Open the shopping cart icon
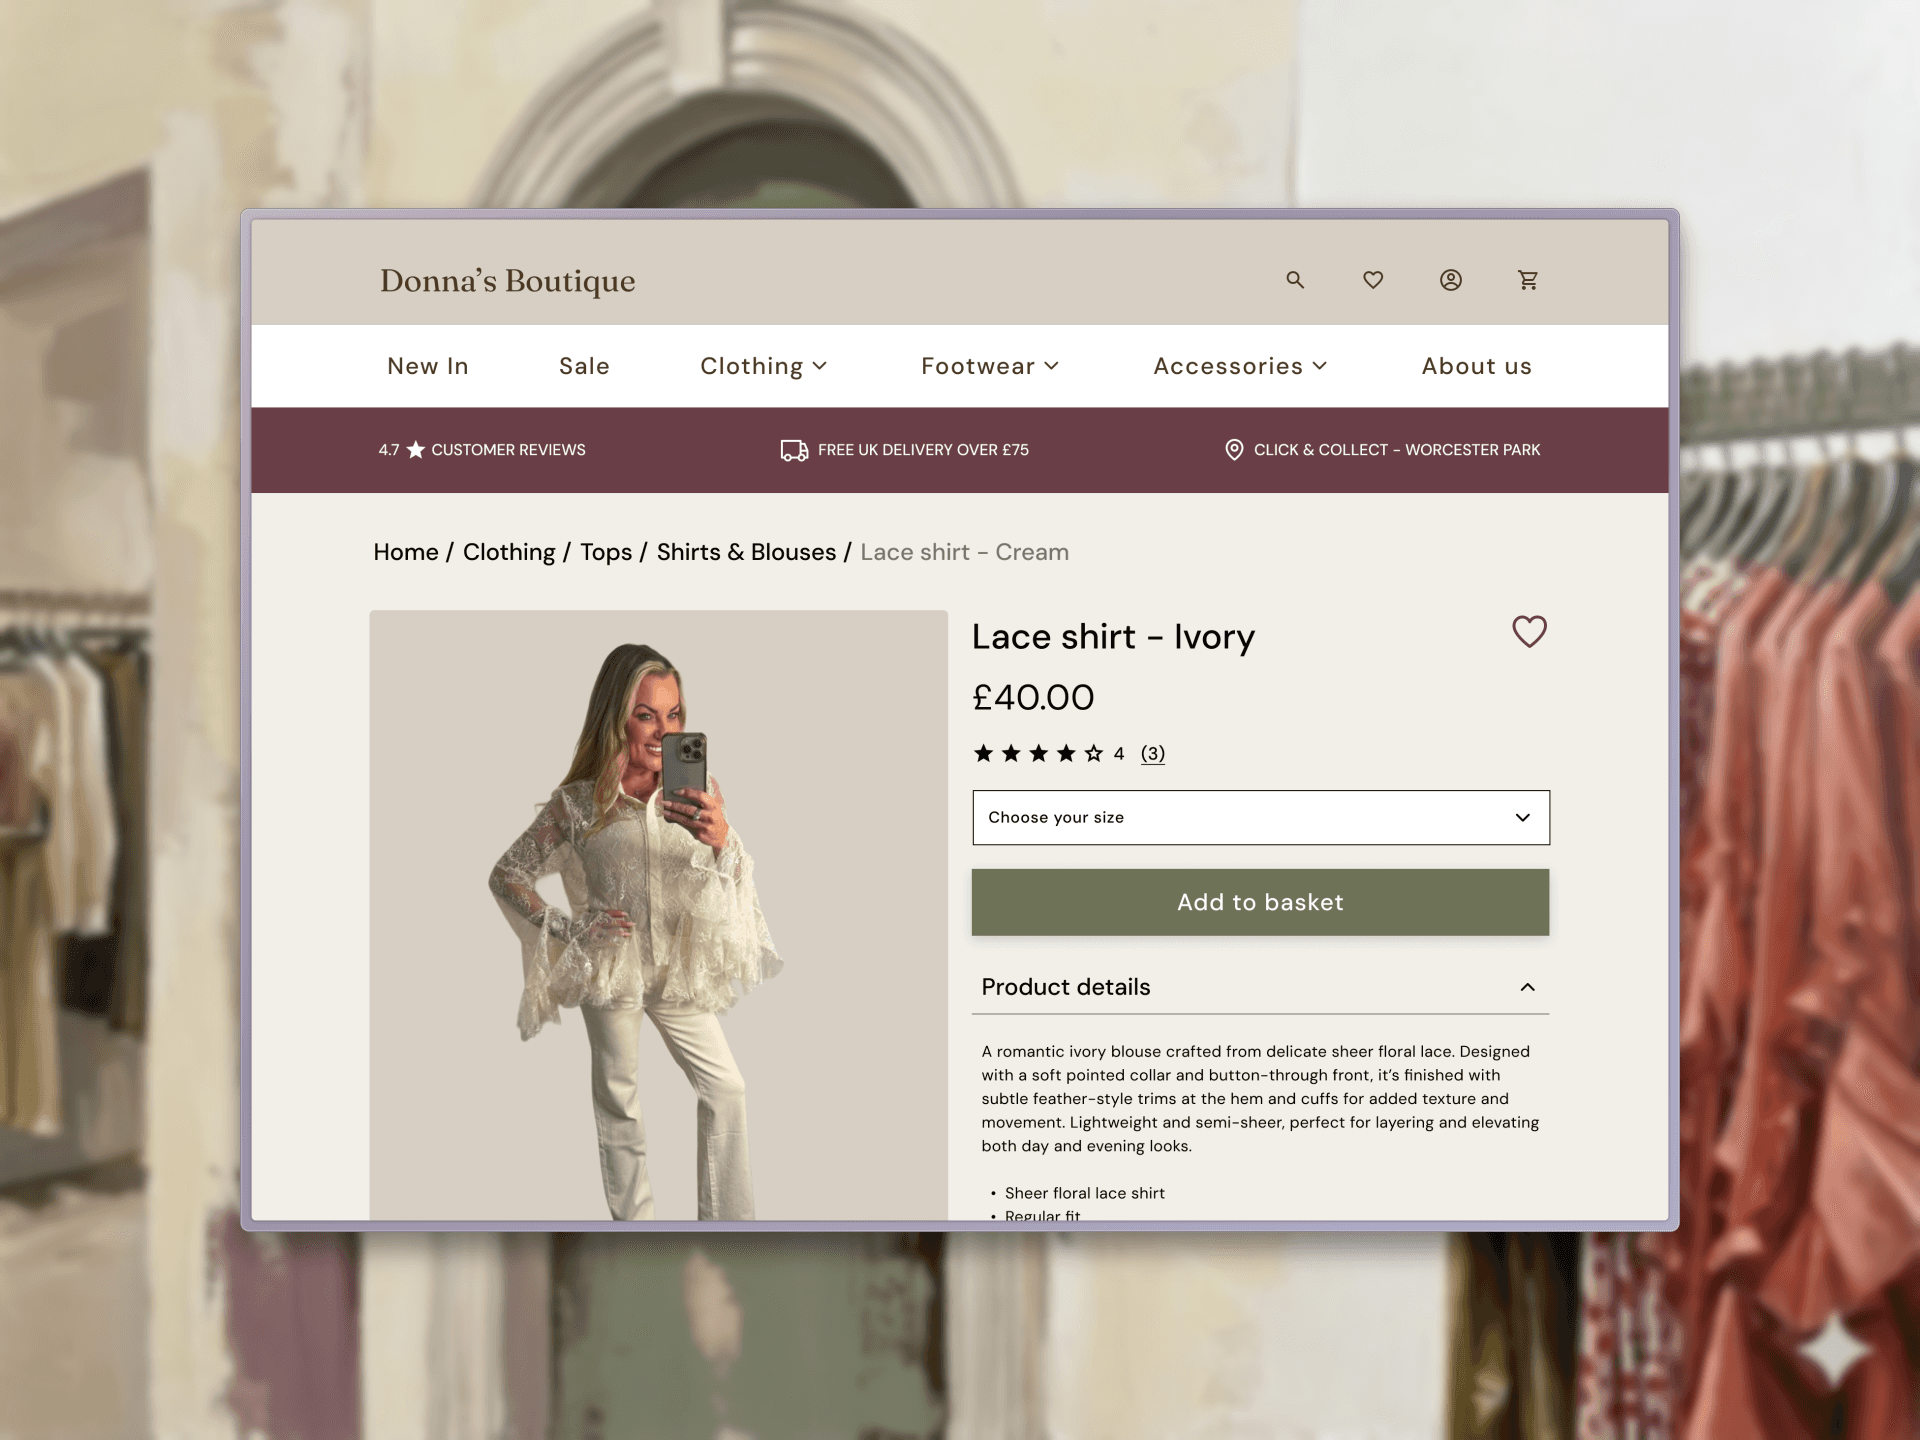 [1528, 280]
